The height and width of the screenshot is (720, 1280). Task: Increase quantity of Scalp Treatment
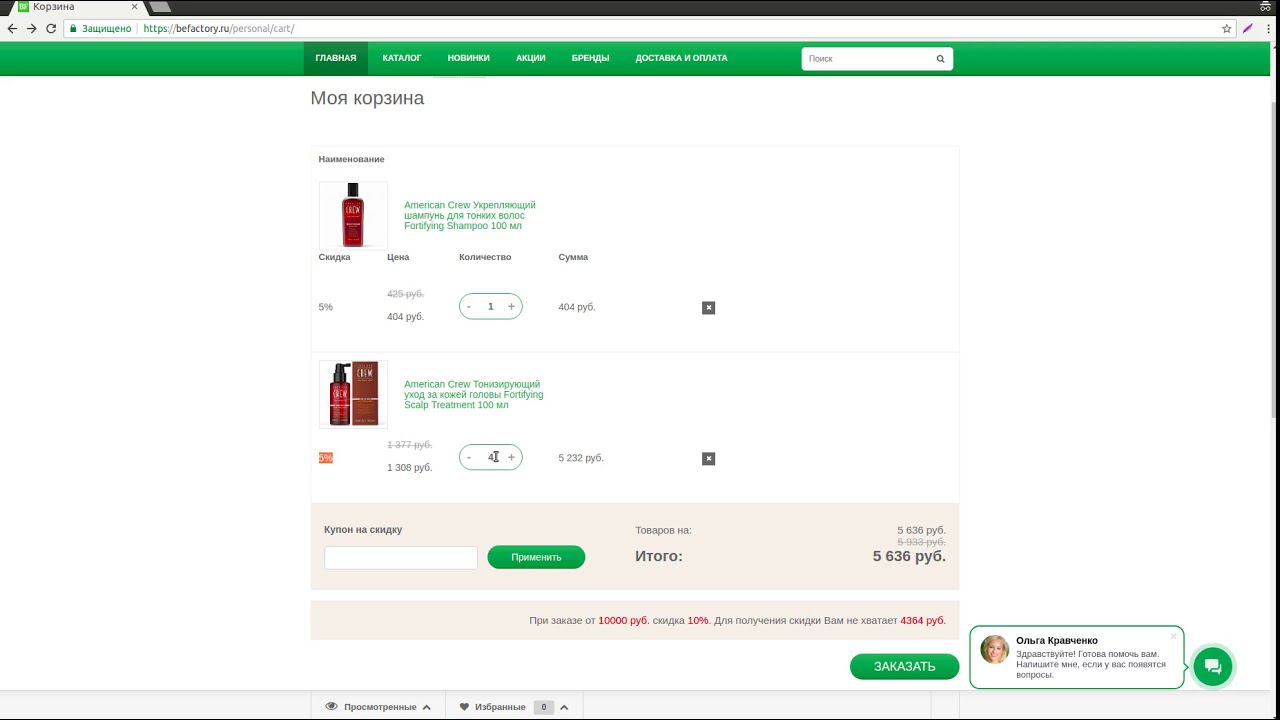pyautogui.click(x=511, y=458)
